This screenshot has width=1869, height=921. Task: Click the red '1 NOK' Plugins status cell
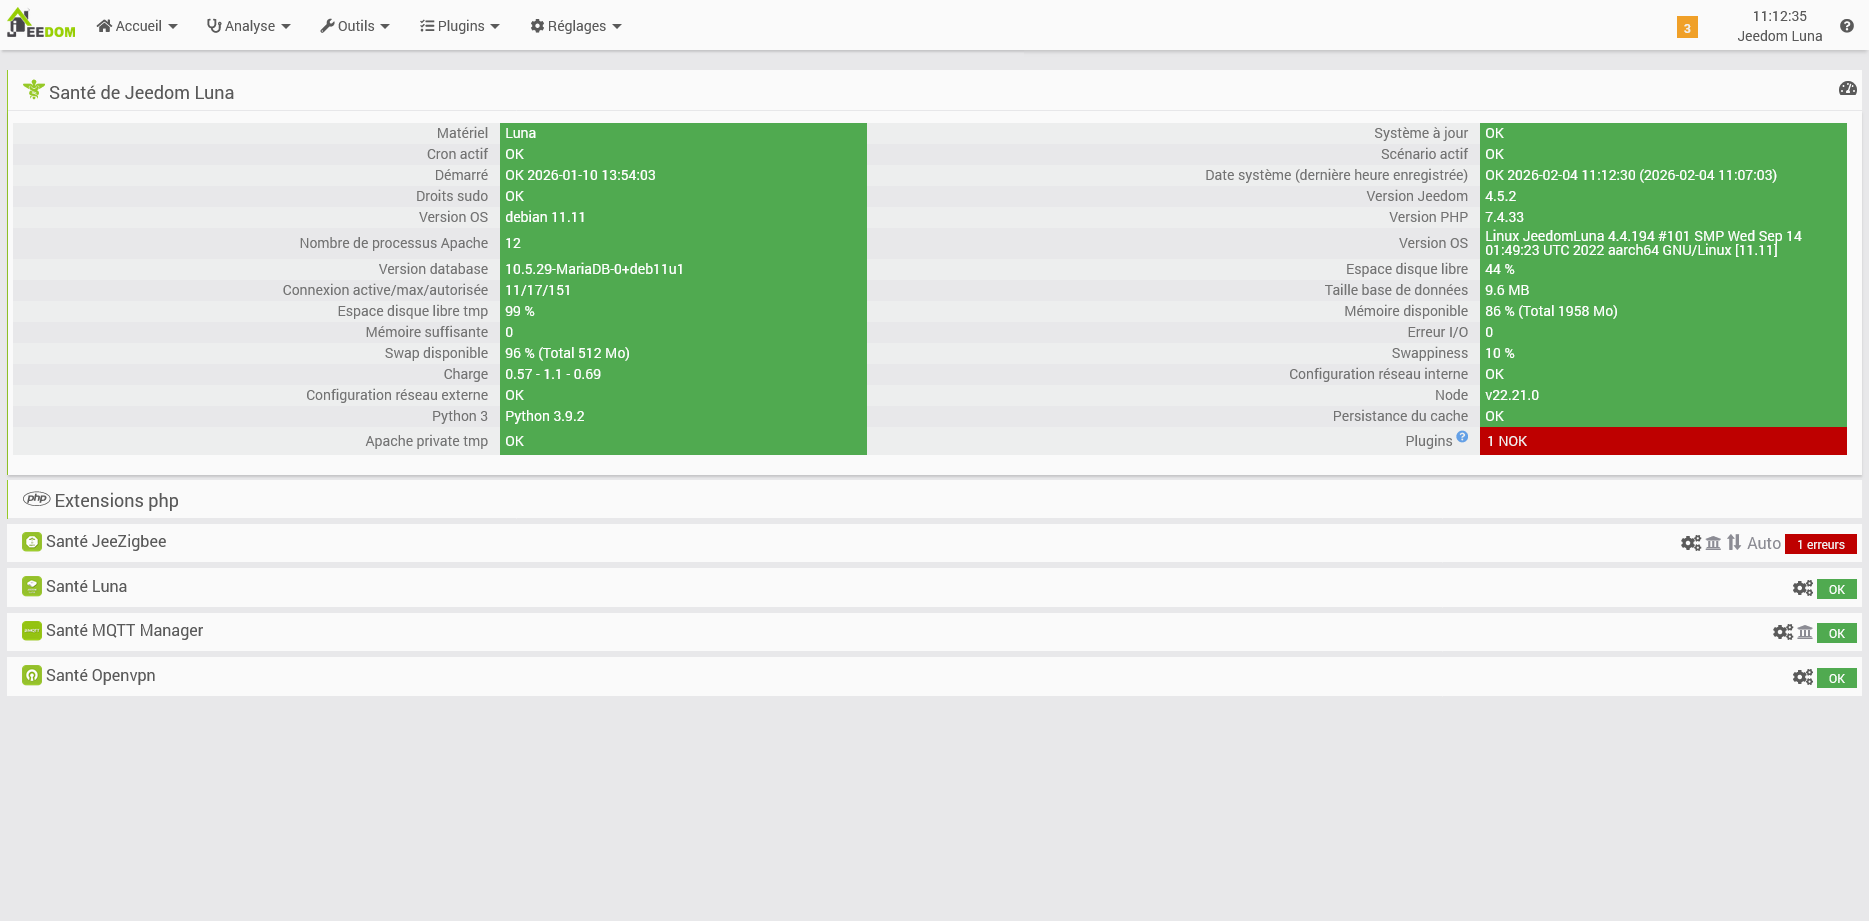click(x=1663, y=441)
